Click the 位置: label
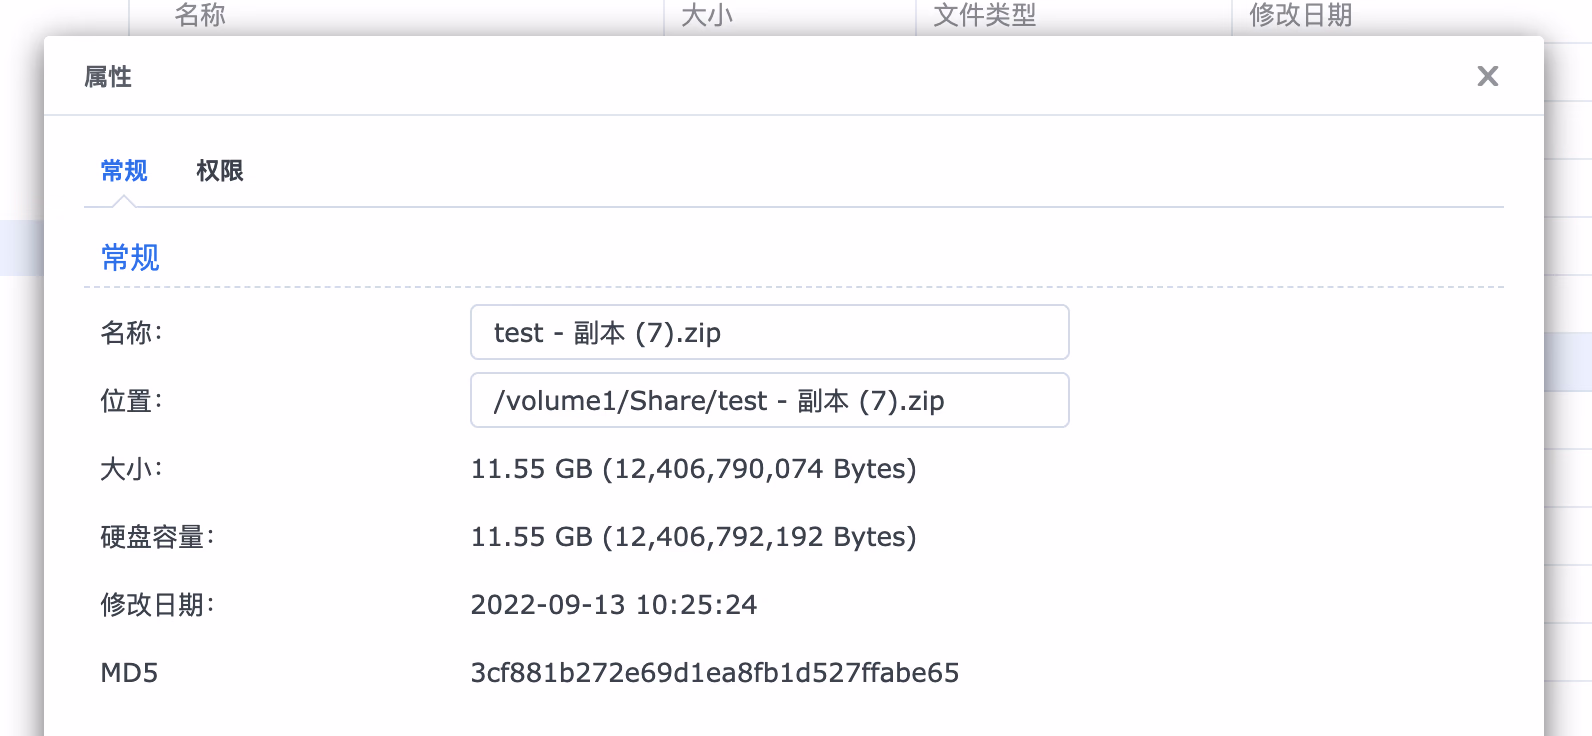The image size is (1592, 736). (x=131, y=400)
